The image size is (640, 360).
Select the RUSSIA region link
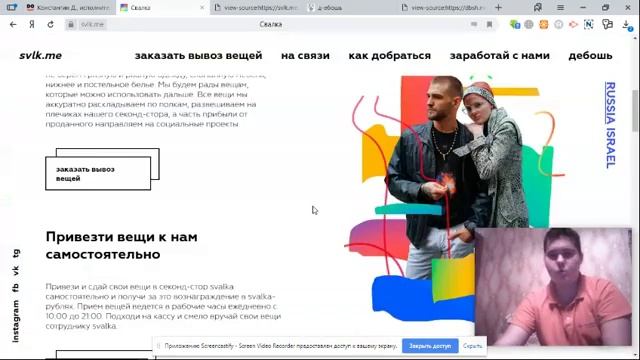tap(610, 103)
